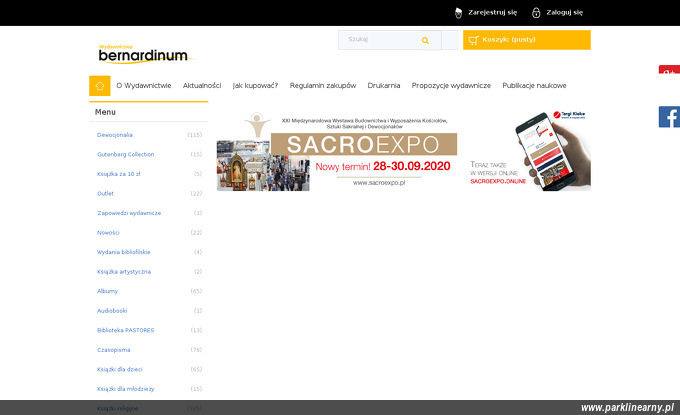The image size is (680, 415).
Task: Open the Koszyk (pusty) cart button
Action: pyautogui.click(x=527, y=40)
